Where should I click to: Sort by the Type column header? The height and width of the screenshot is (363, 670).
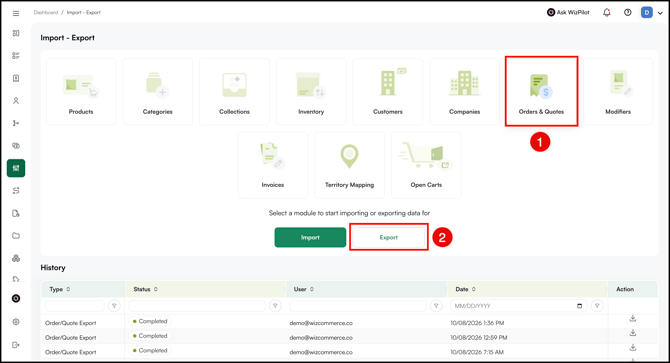(59, 289)
